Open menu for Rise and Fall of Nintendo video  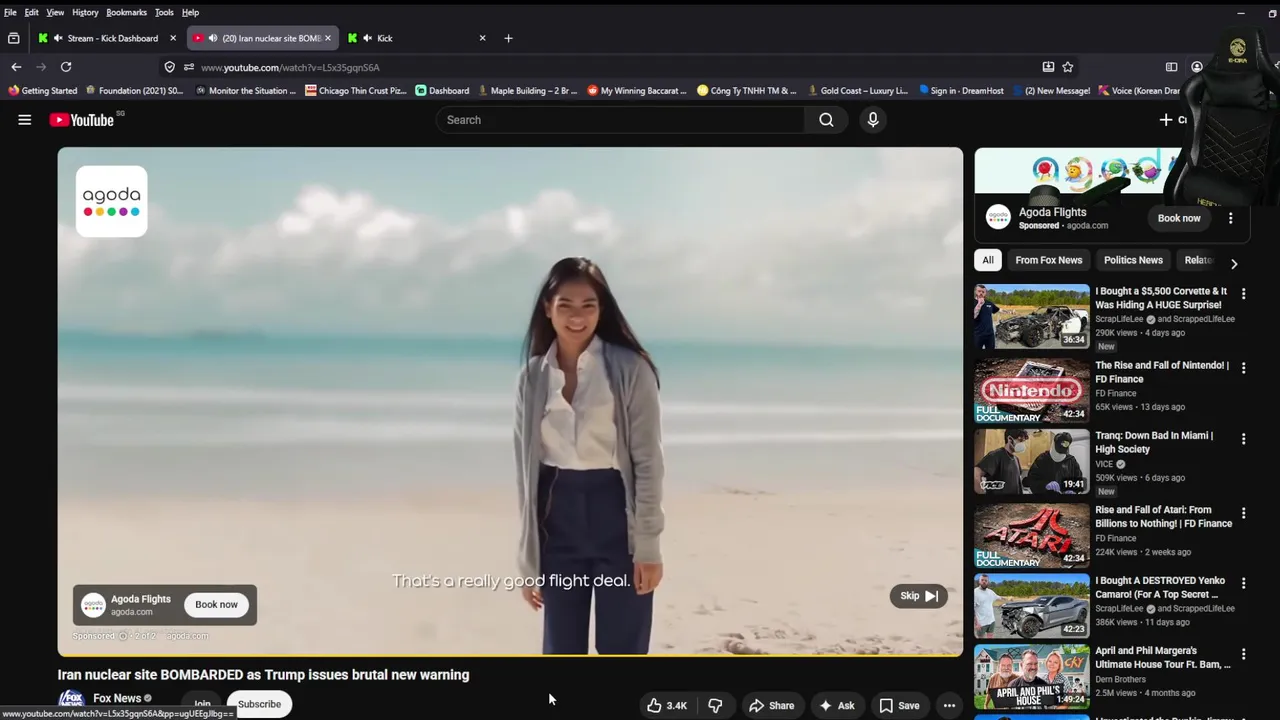point(1243,368)
